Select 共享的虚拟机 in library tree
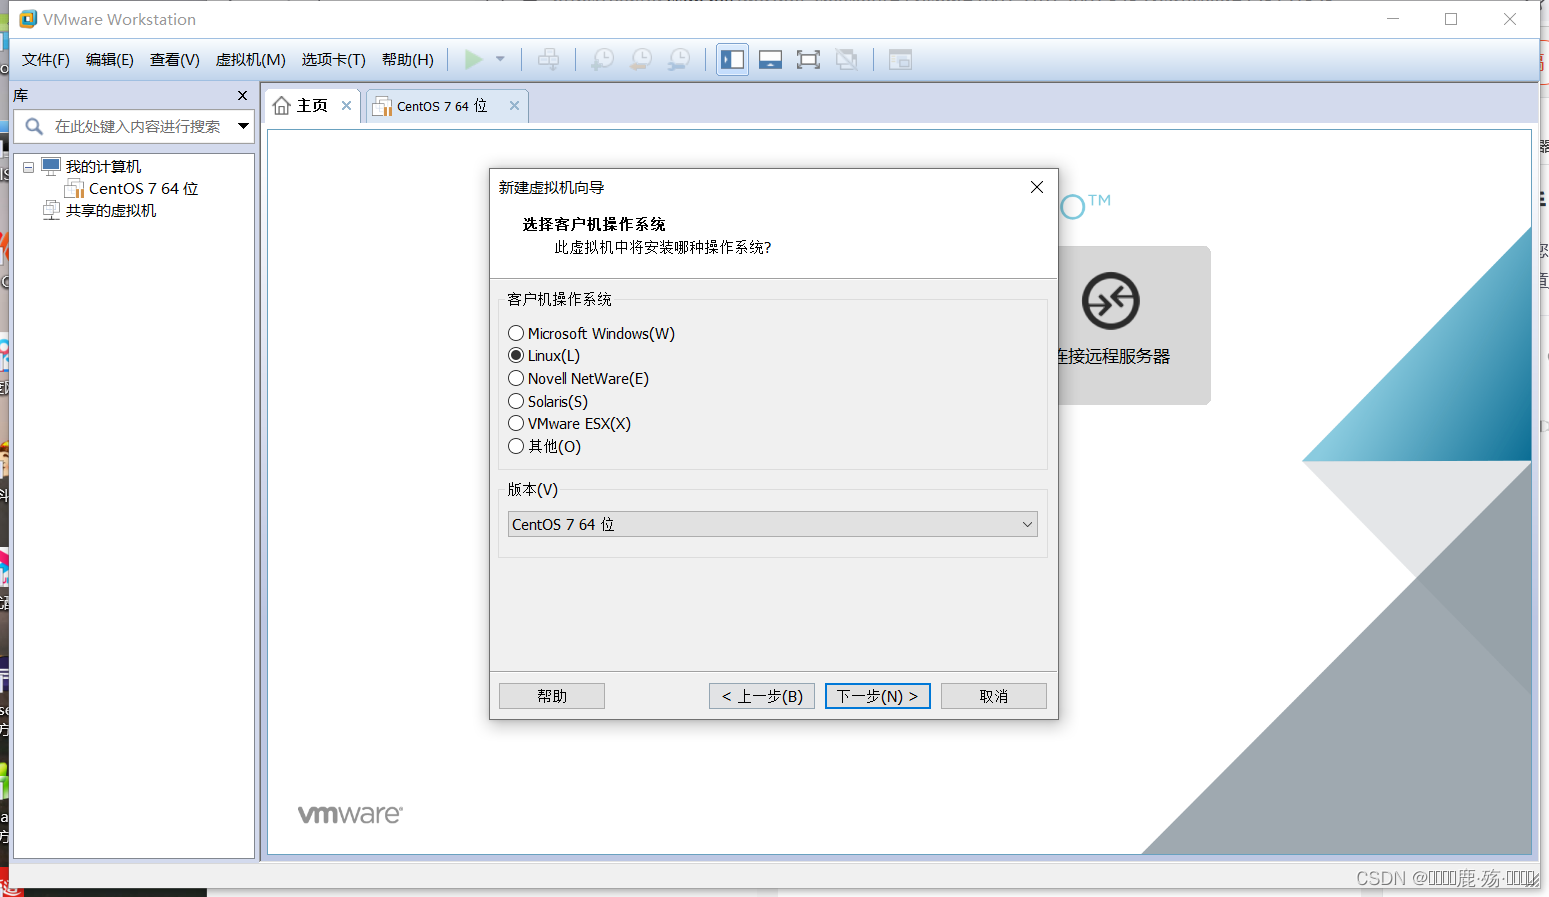 pyautogui.click(x=110, y=211)
